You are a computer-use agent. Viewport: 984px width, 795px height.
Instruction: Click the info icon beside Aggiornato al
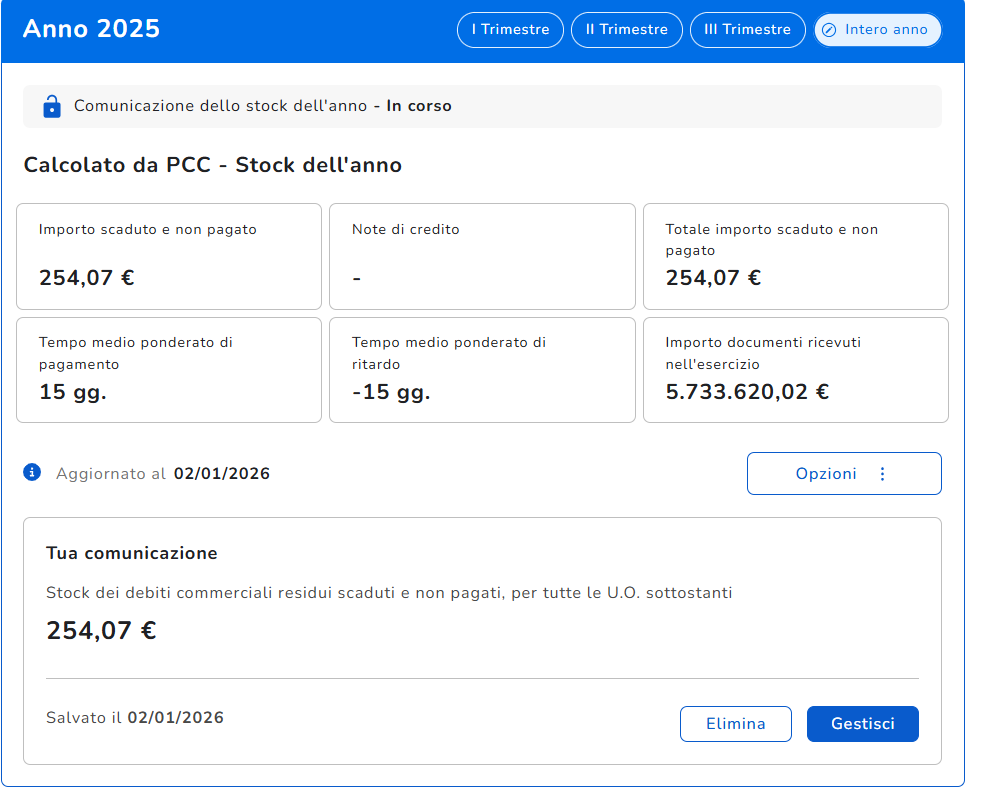(32, 472)
